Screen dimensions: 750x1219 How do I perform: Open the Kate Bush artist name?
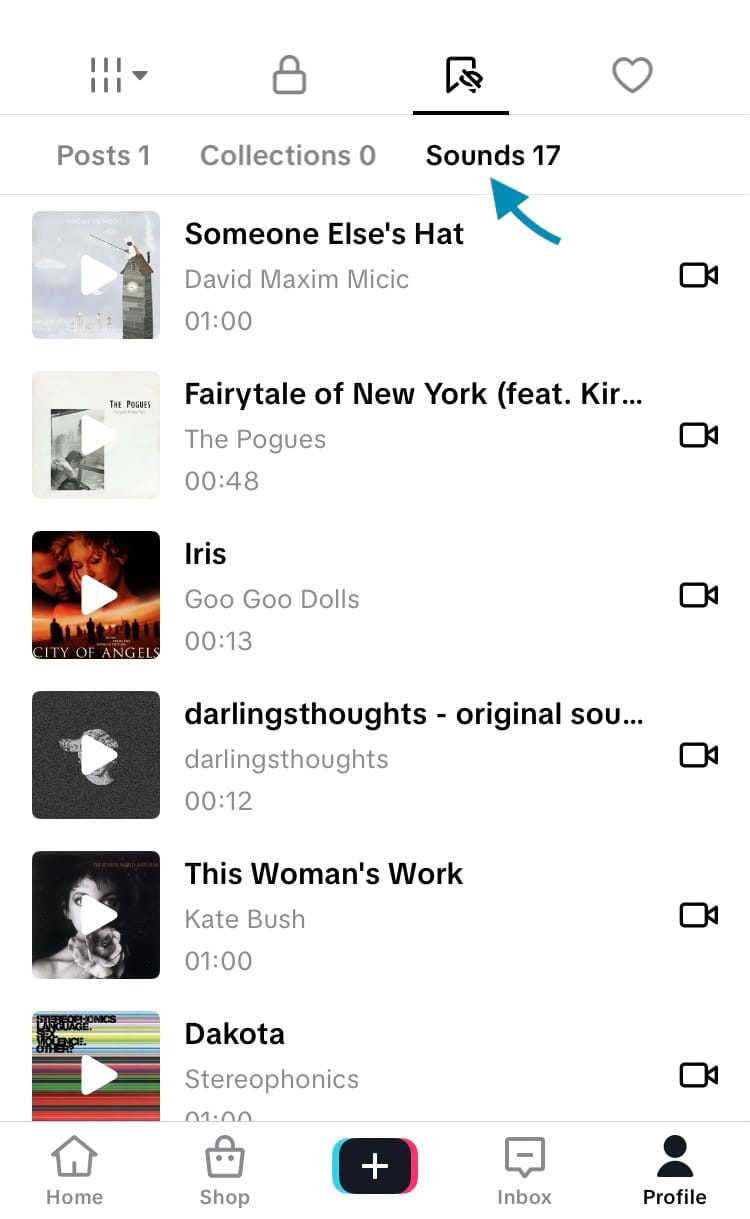(x=245, y=919)
